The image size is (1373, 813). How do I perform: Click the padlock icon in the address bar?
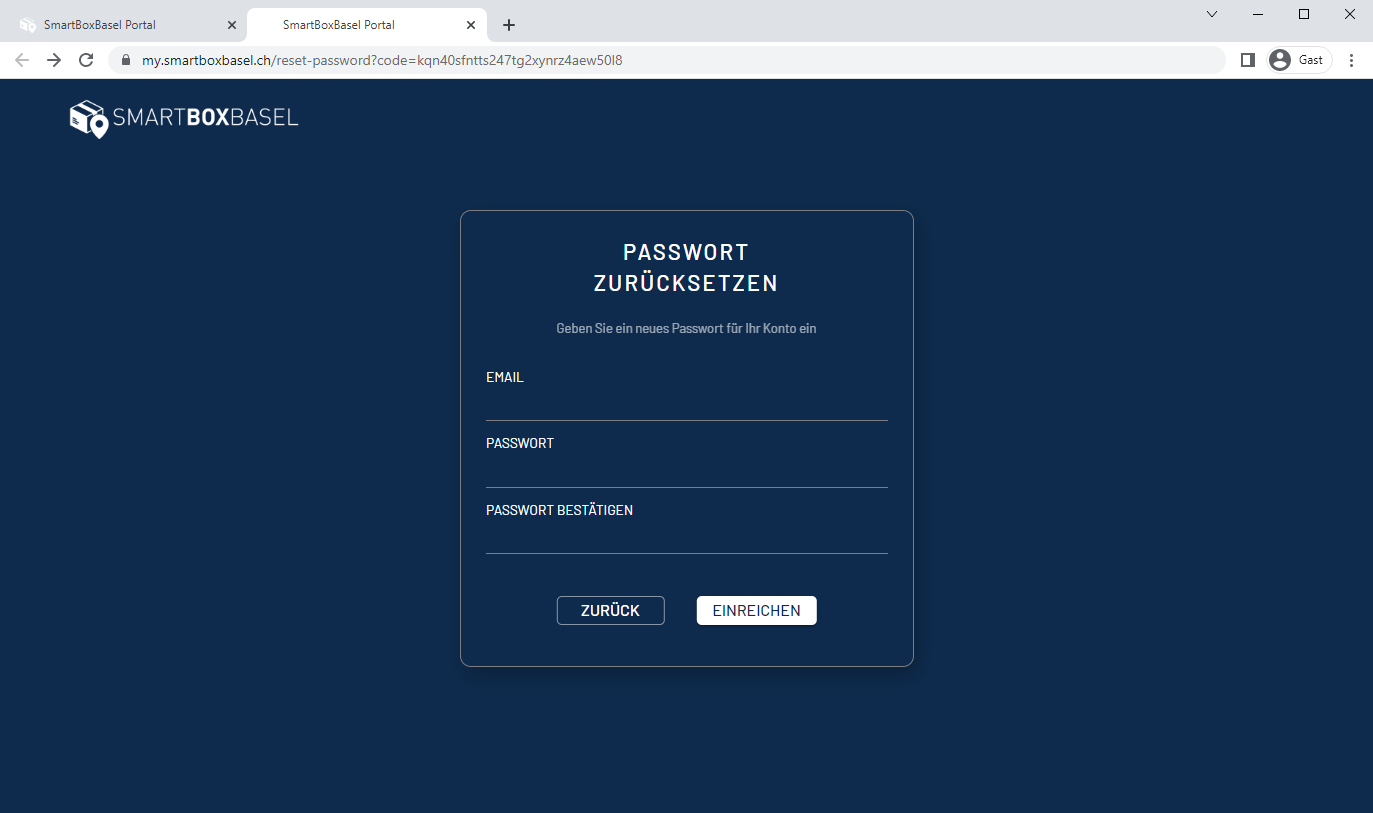coord(125,60)
